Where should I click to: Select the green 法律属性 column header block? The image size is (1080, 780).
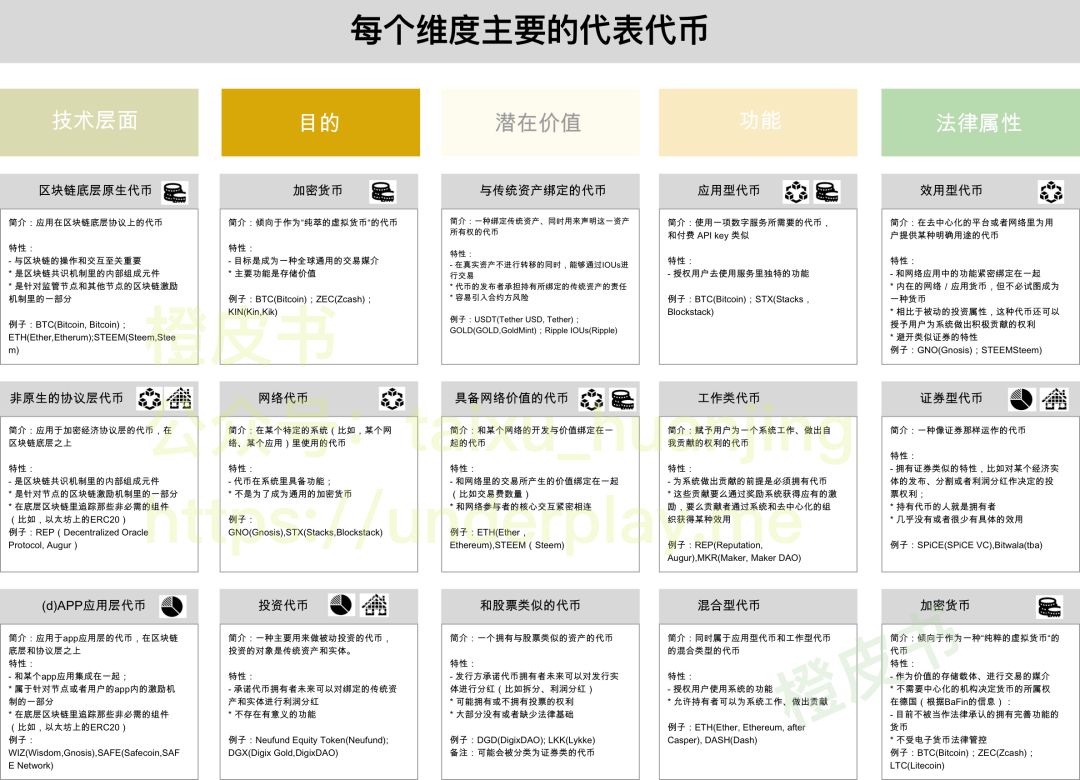pos(981,122)
